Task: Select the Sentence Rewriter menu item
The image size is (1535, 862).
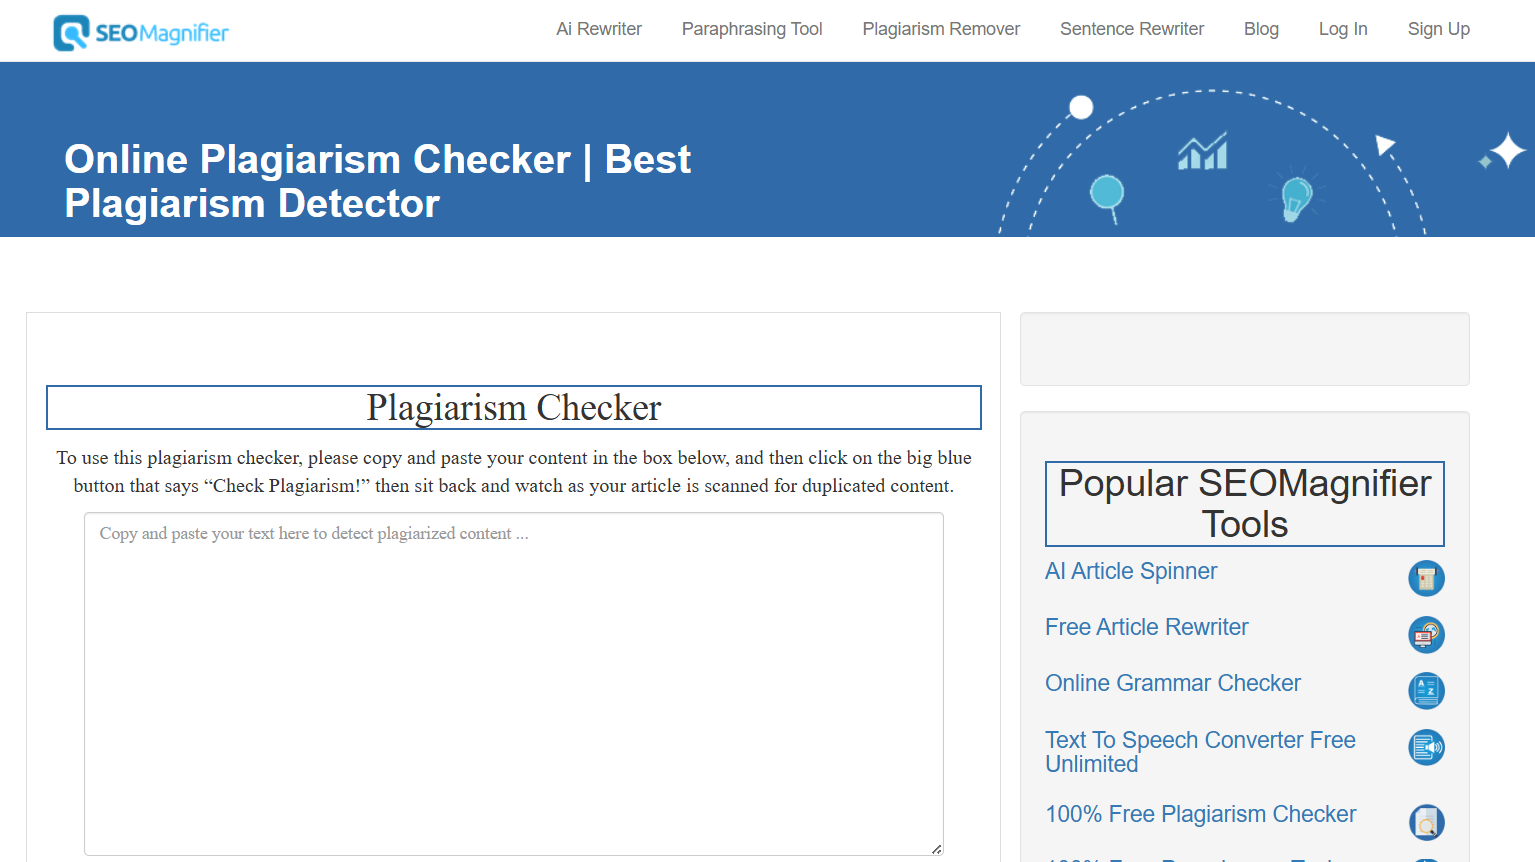Action: [1131, 29]
